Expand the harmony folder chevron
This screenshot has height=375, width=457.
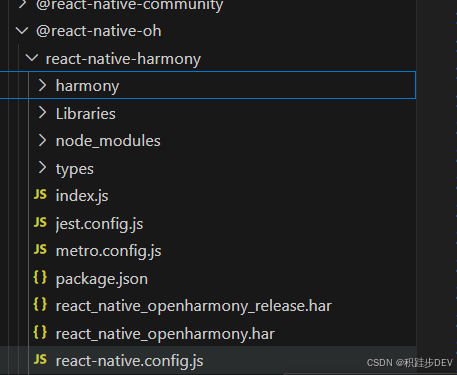coord(42,85)
